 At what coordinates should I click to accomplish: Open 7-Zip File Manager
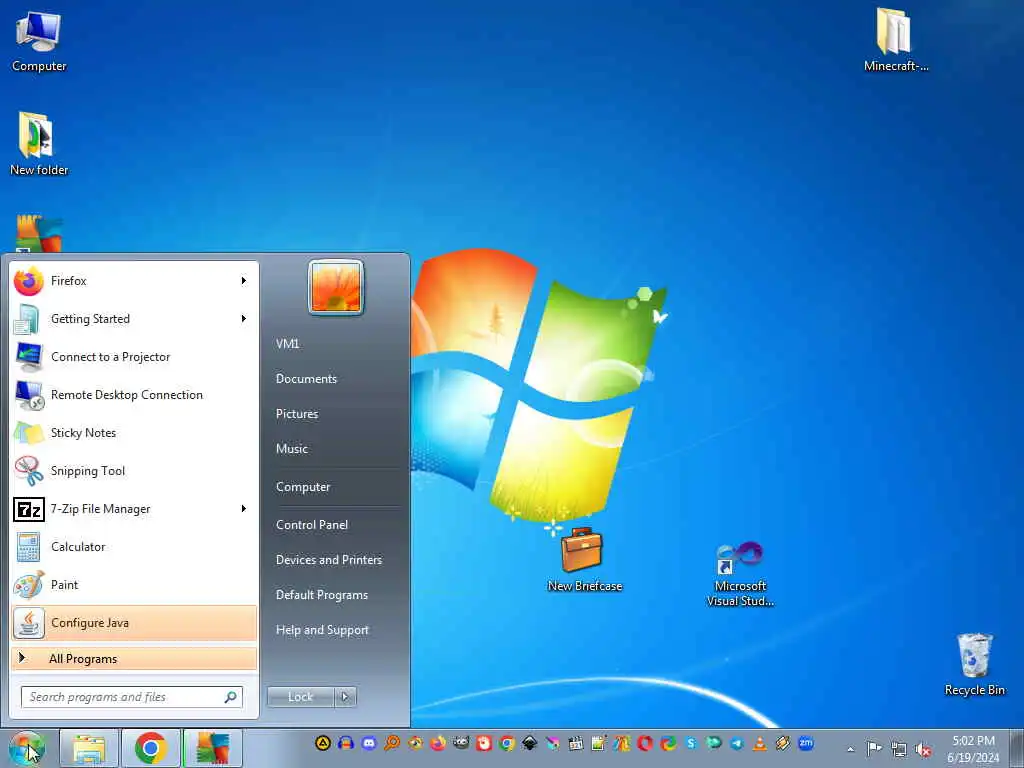pyautogui.click(x=134, y=509)
